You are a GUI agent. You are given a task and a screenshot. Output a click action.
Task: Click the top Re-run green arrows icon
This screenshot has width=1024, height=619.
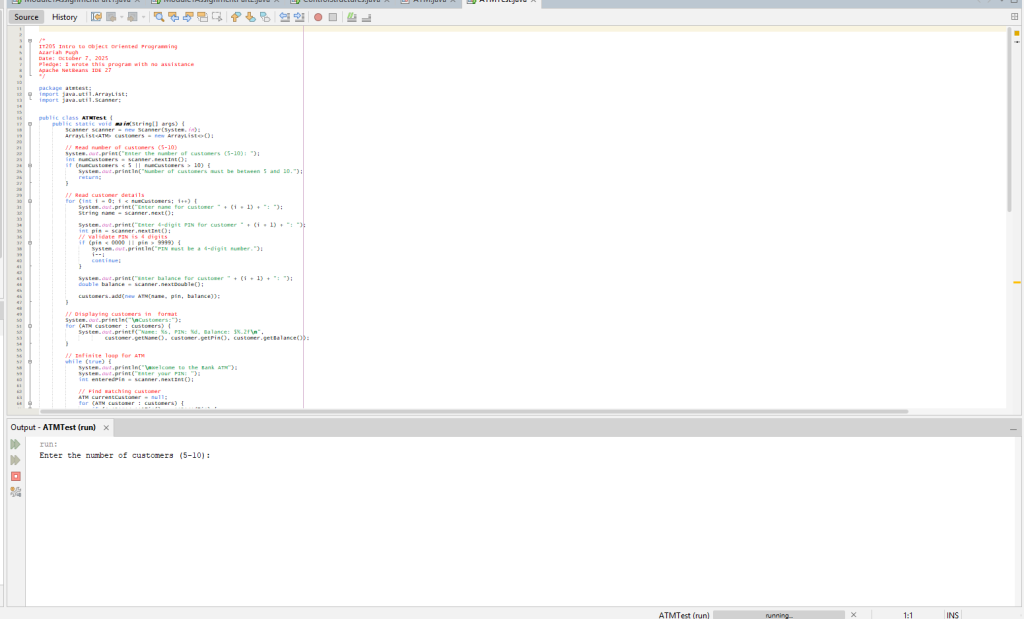pyautogui.click(x=15, y=444)
